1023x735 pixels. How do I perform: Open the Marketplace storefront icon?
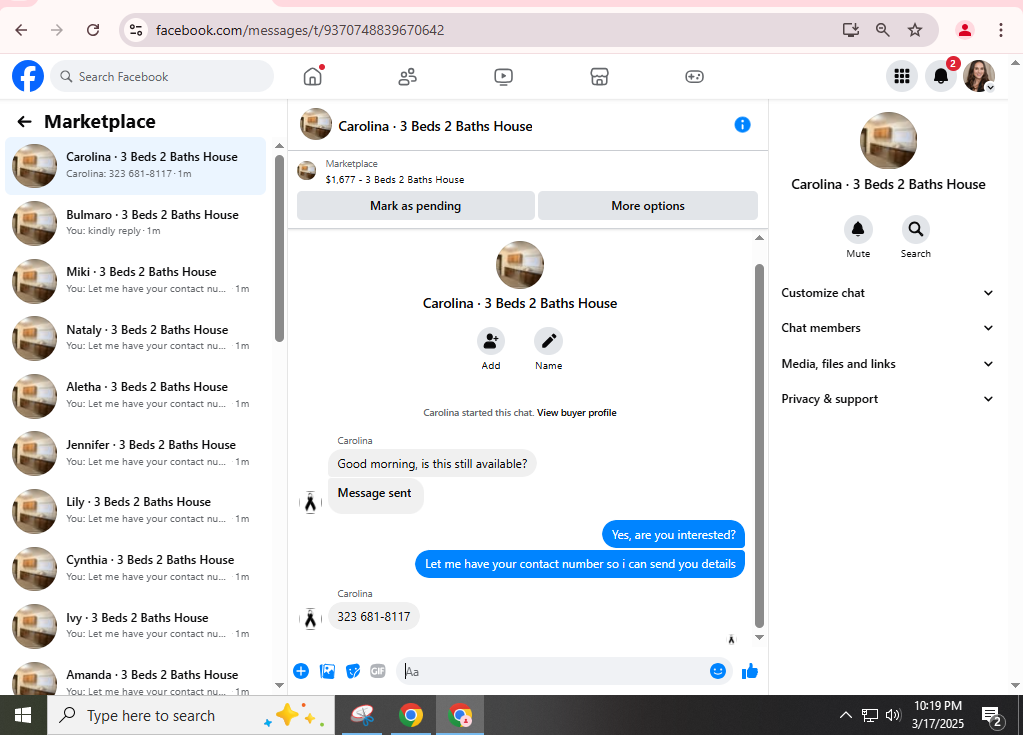[x=599, y=77]
